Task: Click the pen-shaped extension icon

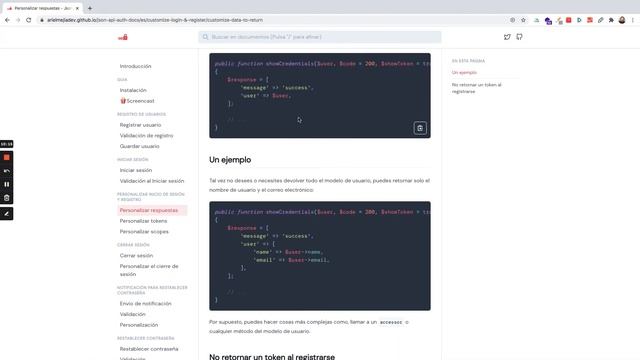Action: [600, 20]
